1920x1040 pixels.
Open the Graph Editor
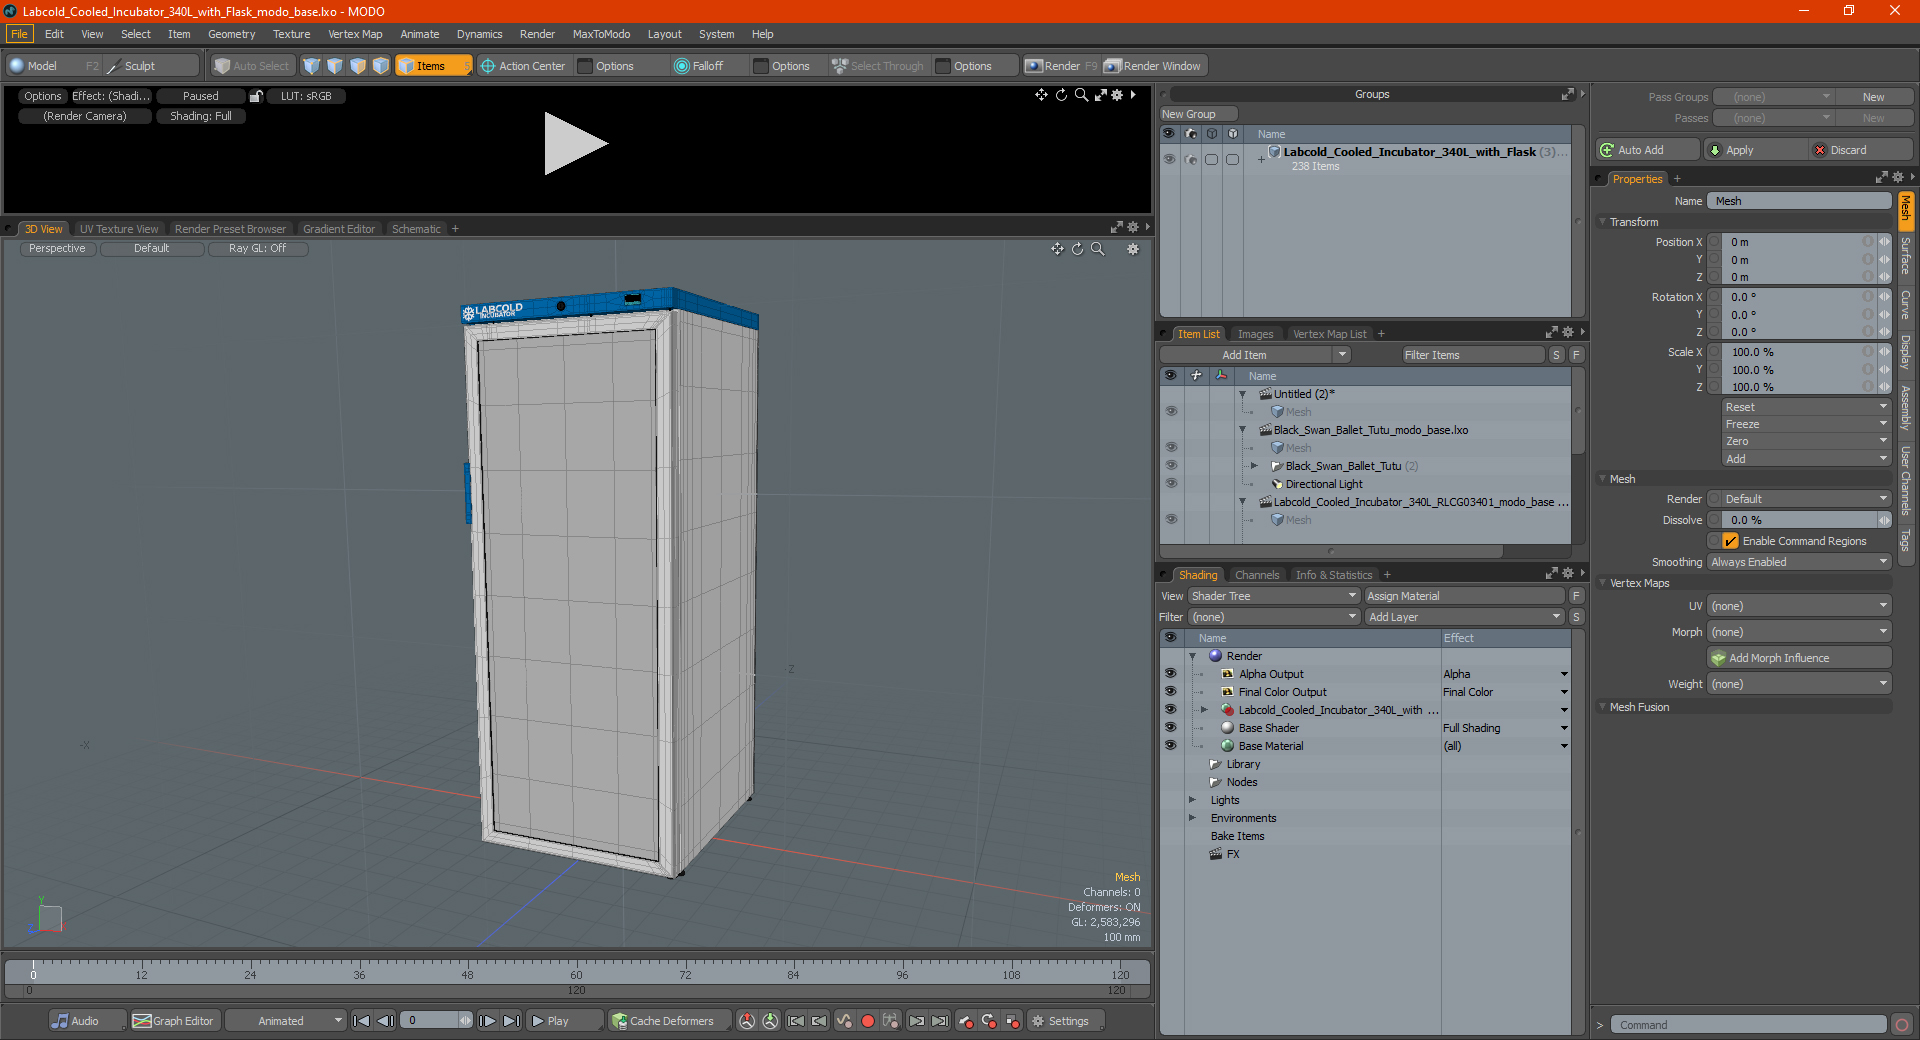[x=174, y=1021]
